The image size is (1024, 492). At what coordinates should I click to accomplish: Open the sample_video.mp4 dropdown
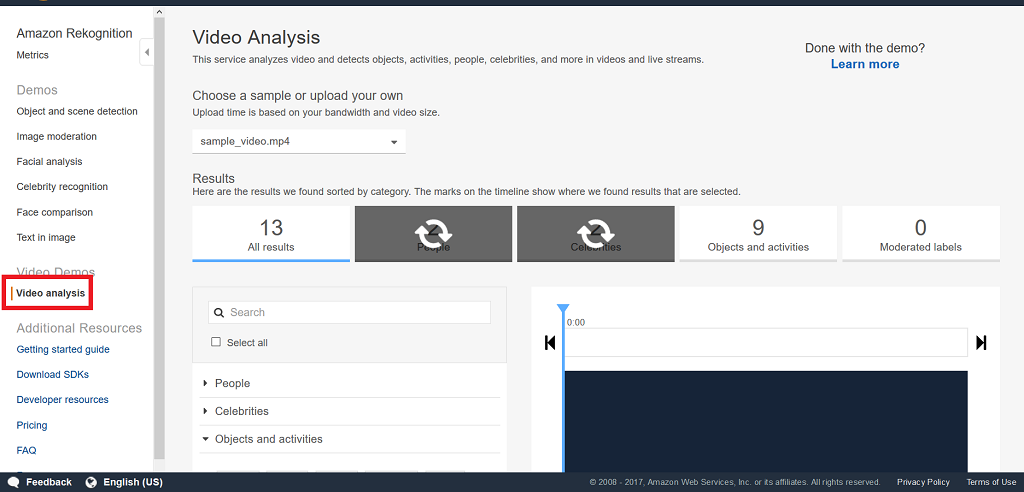click(x=299, y=141)
